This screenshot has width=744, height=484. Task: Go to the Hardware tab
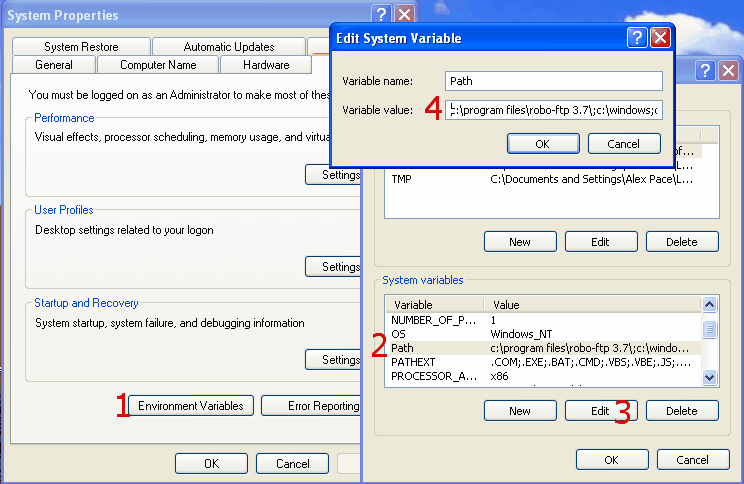pyautogui.click(x=266, y=65)
